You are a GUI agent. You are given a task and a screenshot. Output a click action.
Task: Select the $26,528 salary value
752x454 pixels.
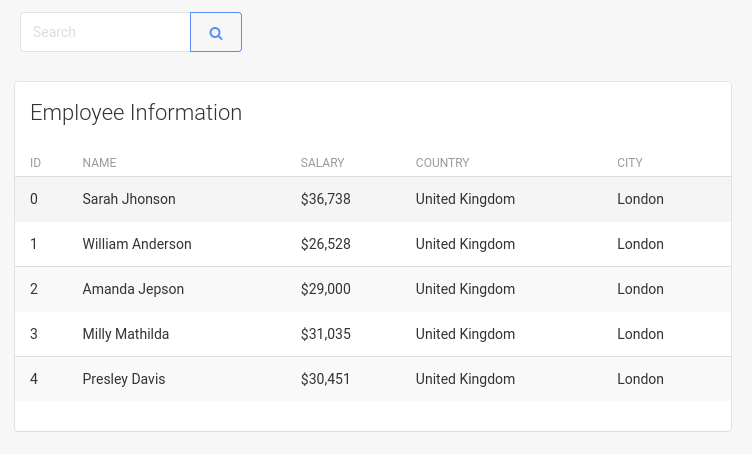(x=326, y=244)
